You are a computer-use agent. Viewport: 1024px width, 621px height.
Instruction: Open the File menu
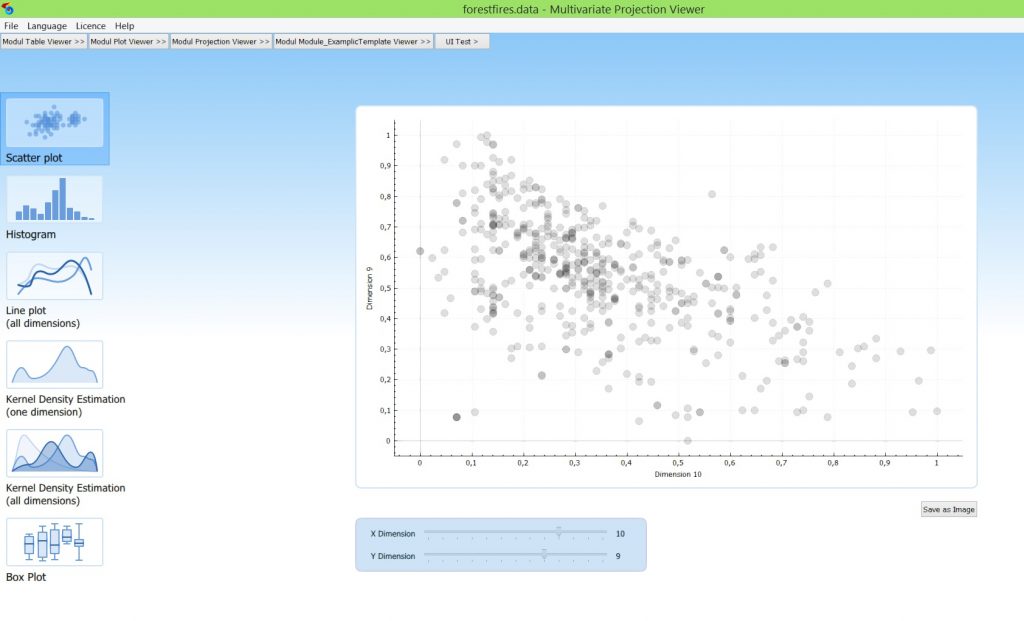click(11, 25)
